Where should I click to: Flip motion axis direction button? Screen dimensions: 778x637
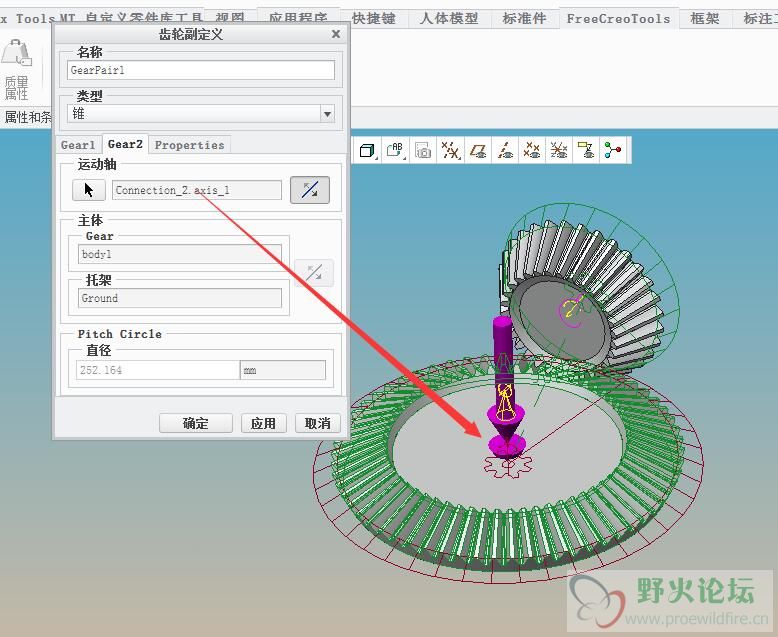[x=310, y=190]
